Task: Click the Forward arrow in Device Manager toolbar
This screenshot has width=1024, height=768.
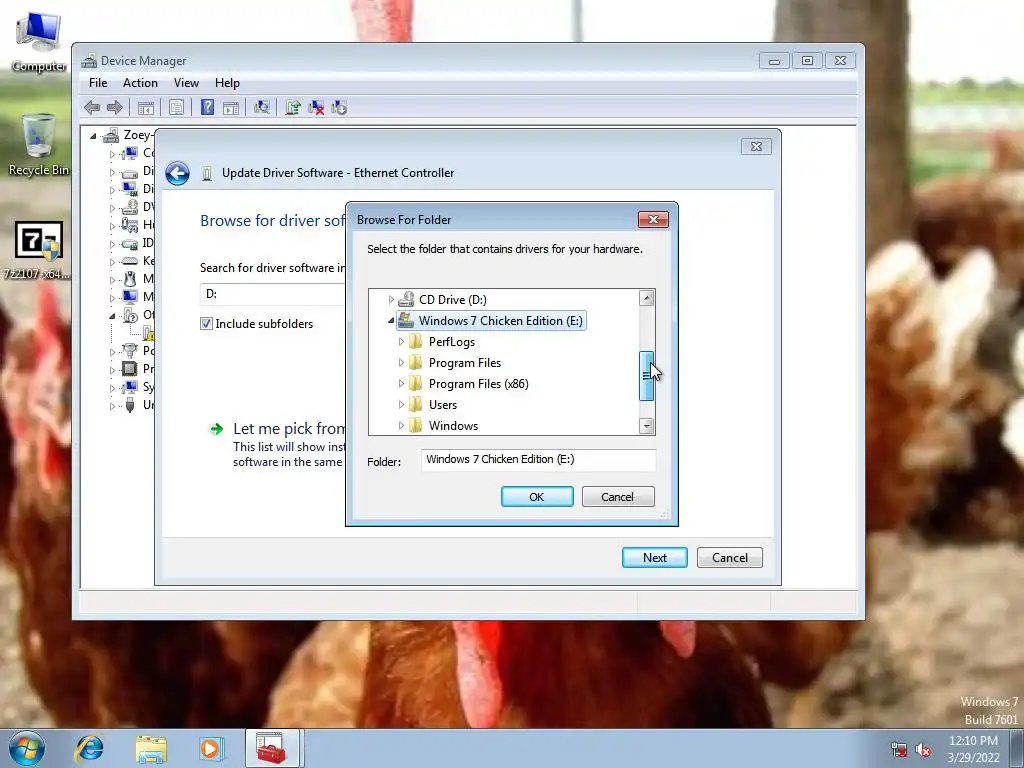Action: (115, 108)
